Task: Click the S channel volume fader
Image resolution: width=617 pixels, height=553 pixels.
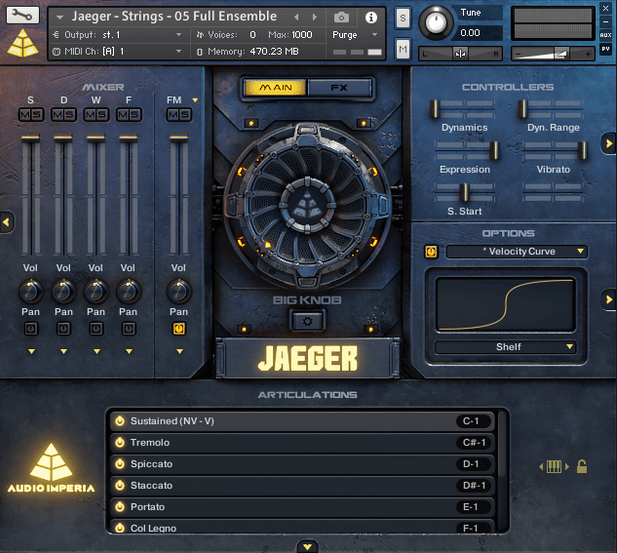Action: 30,139
